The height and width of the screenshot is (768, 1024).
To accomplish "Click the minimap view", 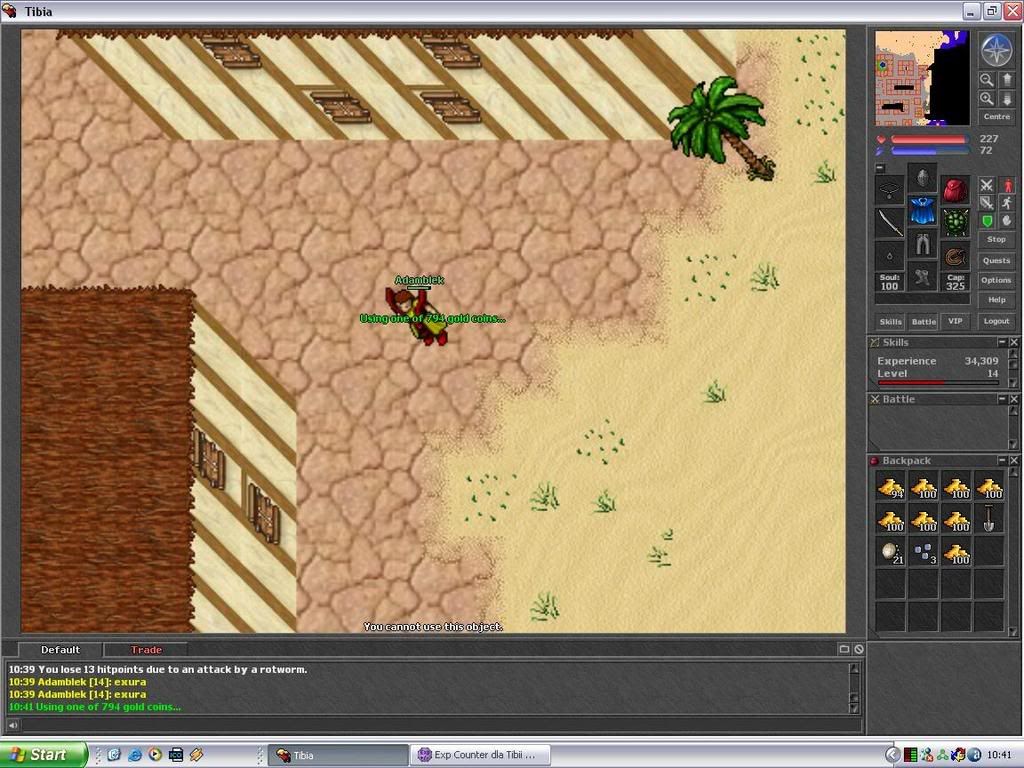I will tap(922, 78).
